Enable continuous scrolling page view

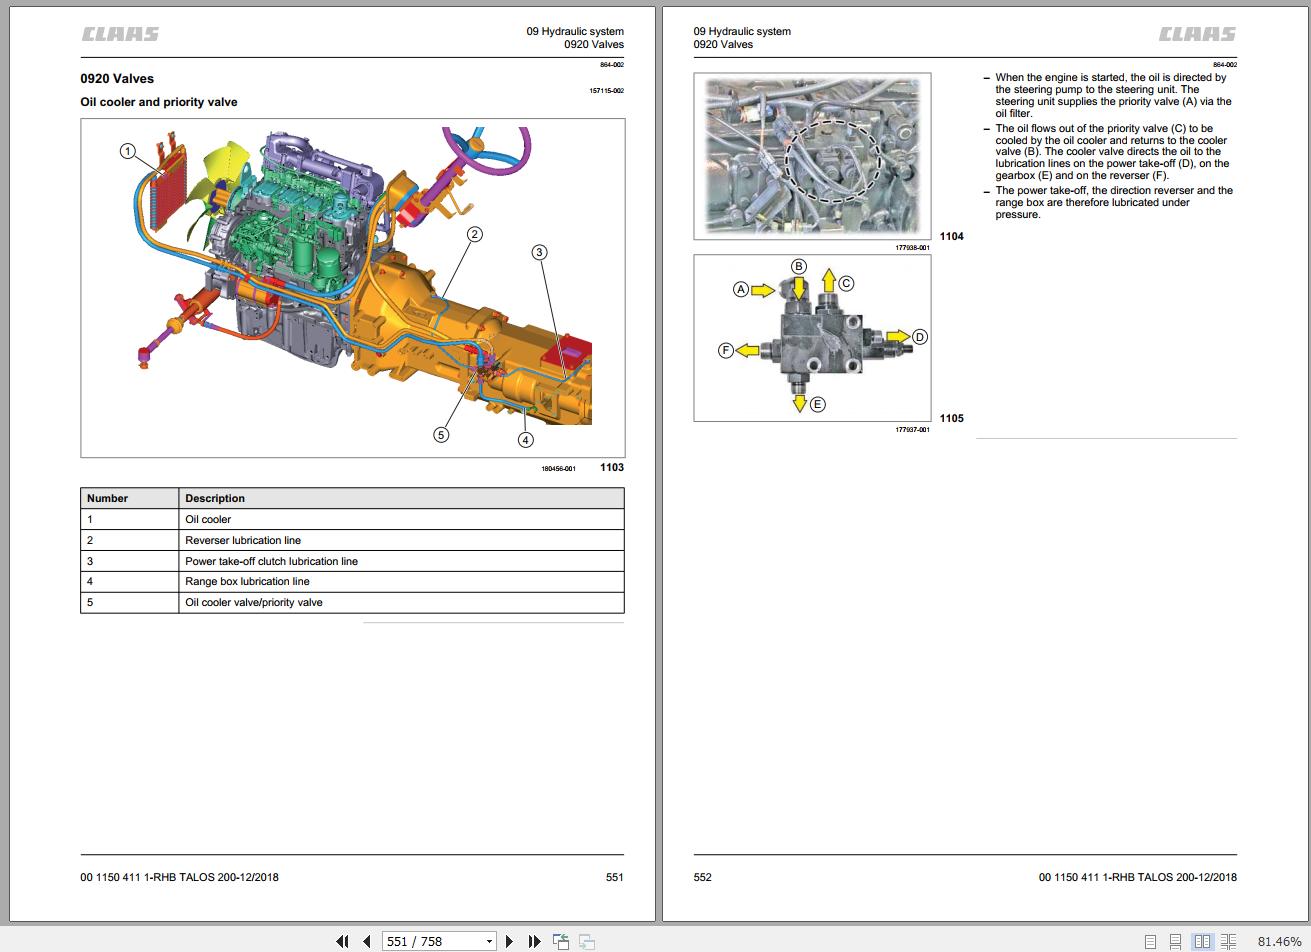pos(1176,941)
